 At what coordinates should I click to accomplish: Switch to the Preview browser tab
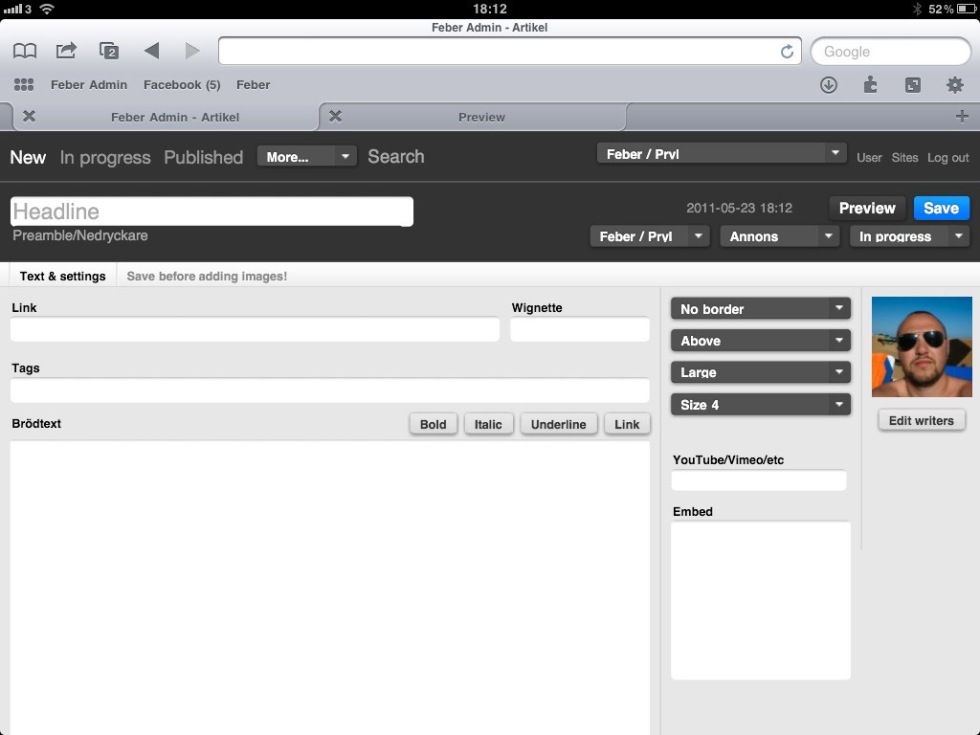click(481, 117)
